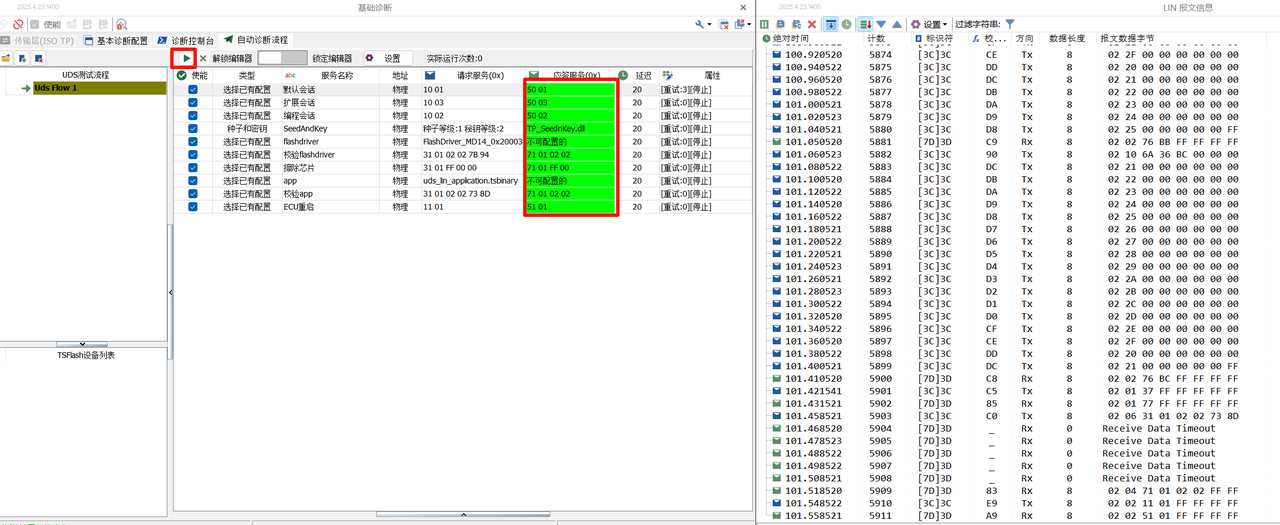1280x525 pixels.
Task: Close the 基础诊断 window
Action: click(743, 7)
